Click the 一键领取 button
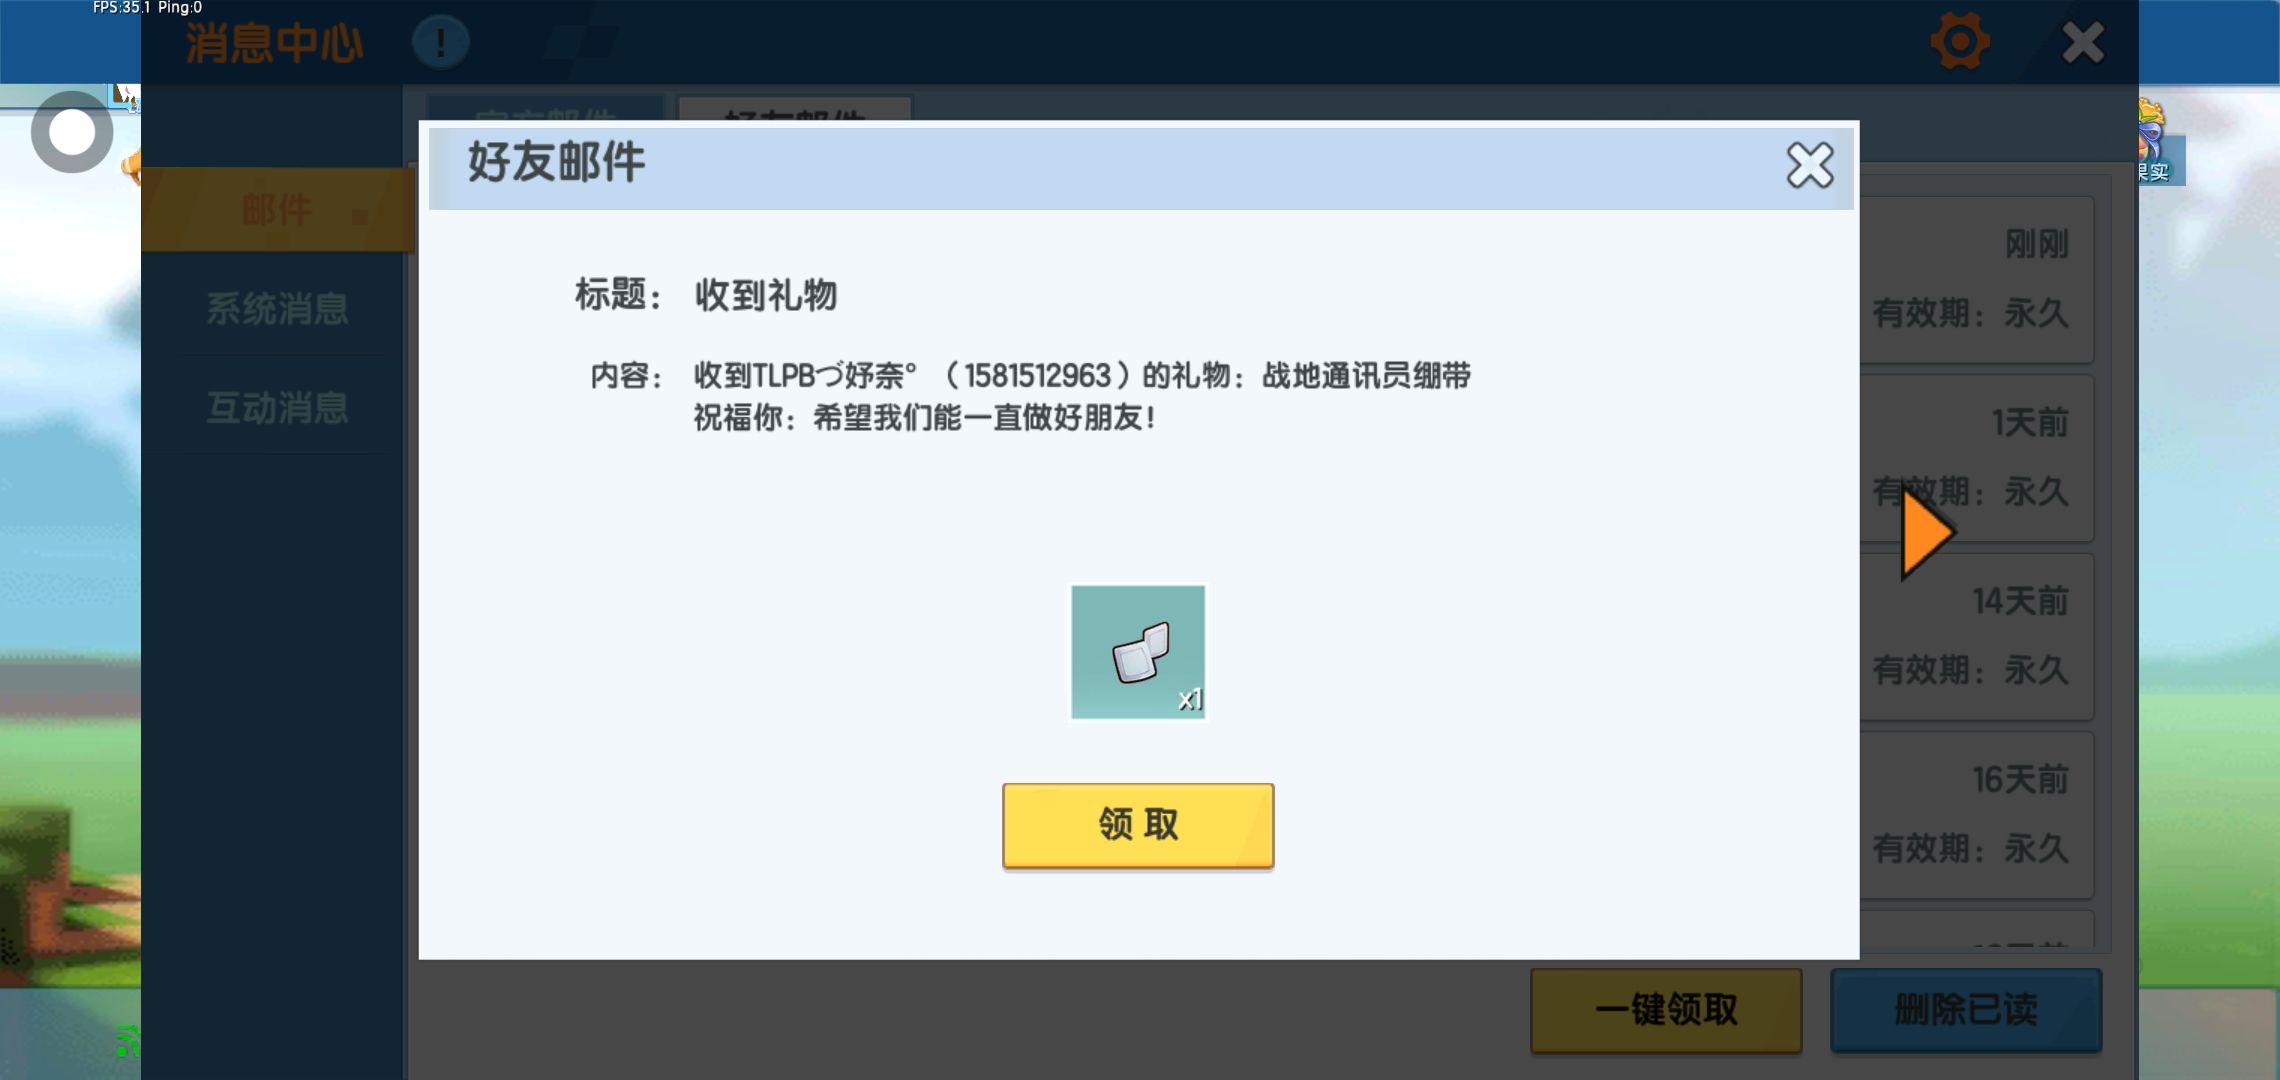The height and width of the screenshot is (1080, 2280). click(x=1666, y=1010)
